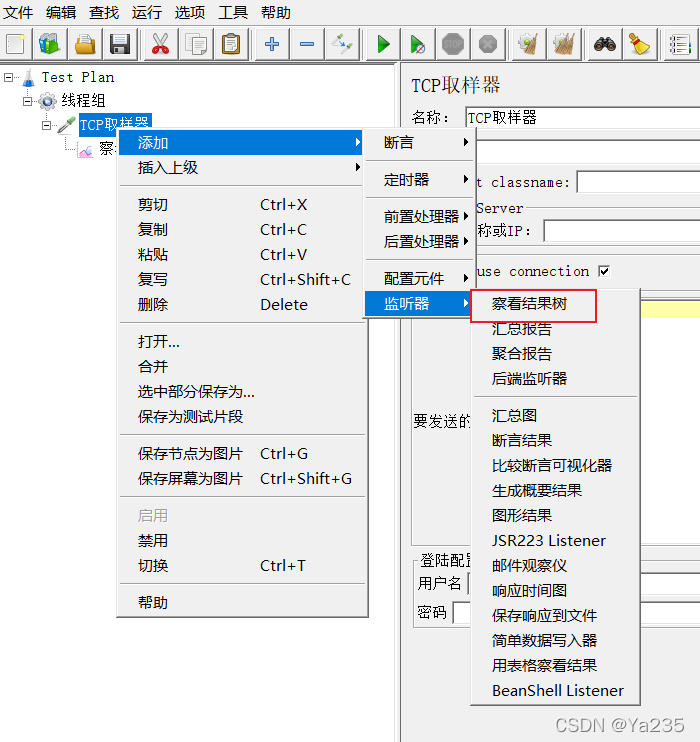Click the Copy toolbar icon
The image size is (700, 742).
(x=195, y=44)
